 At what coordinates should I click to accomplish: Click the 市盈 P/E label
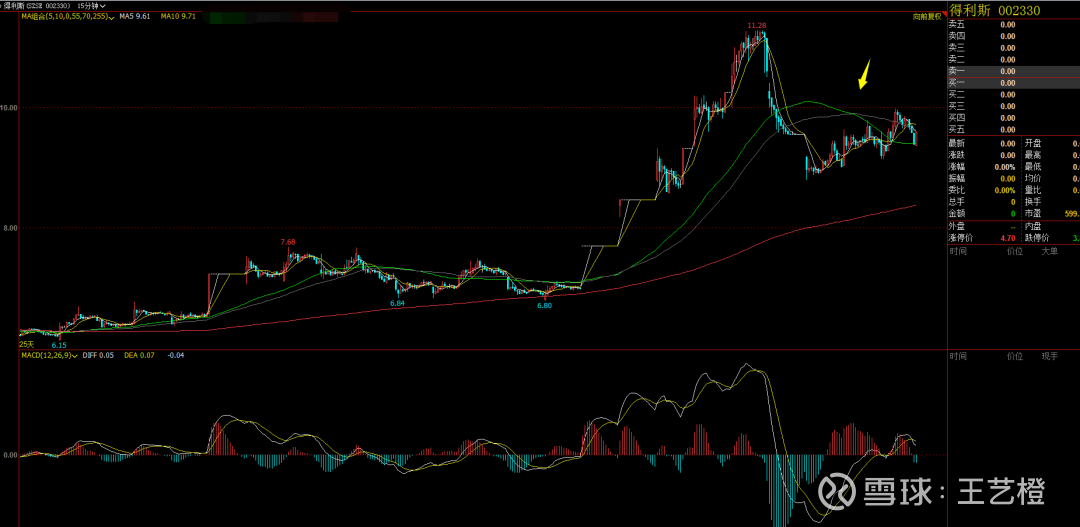[x=1032, y=214]
